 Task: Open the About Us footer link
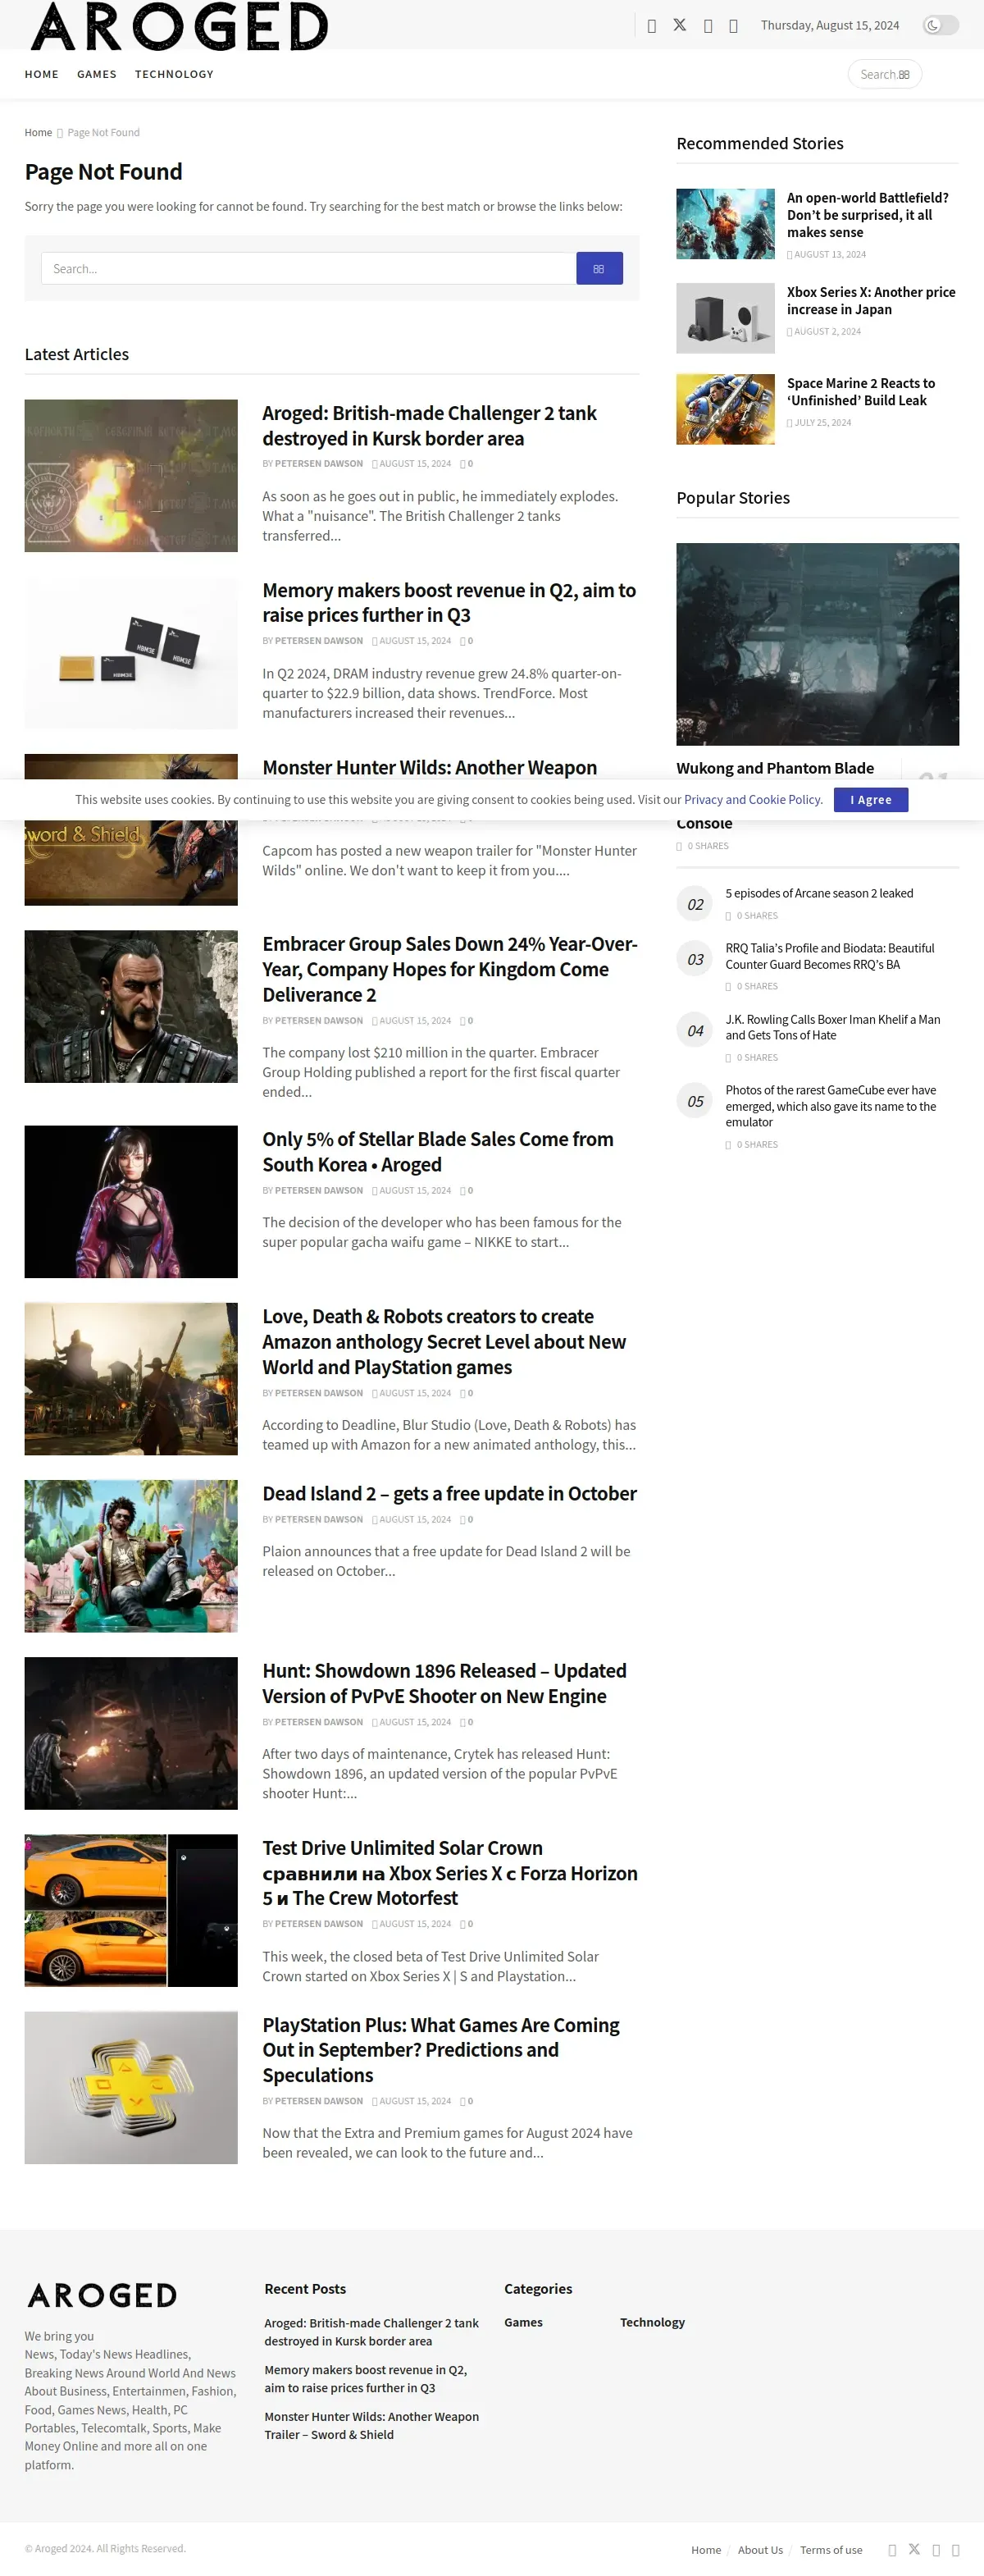[x=760, y=2550]
